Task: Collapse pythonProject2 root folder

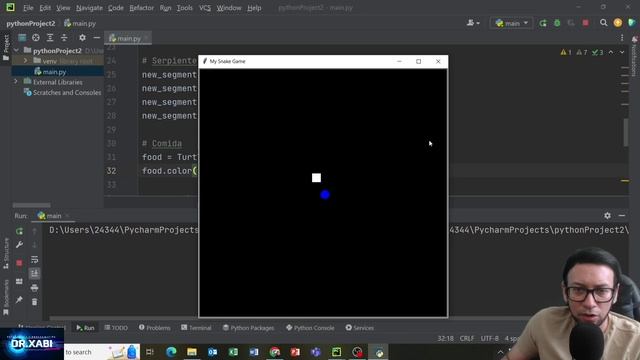Action: click(x=16, y=51)
